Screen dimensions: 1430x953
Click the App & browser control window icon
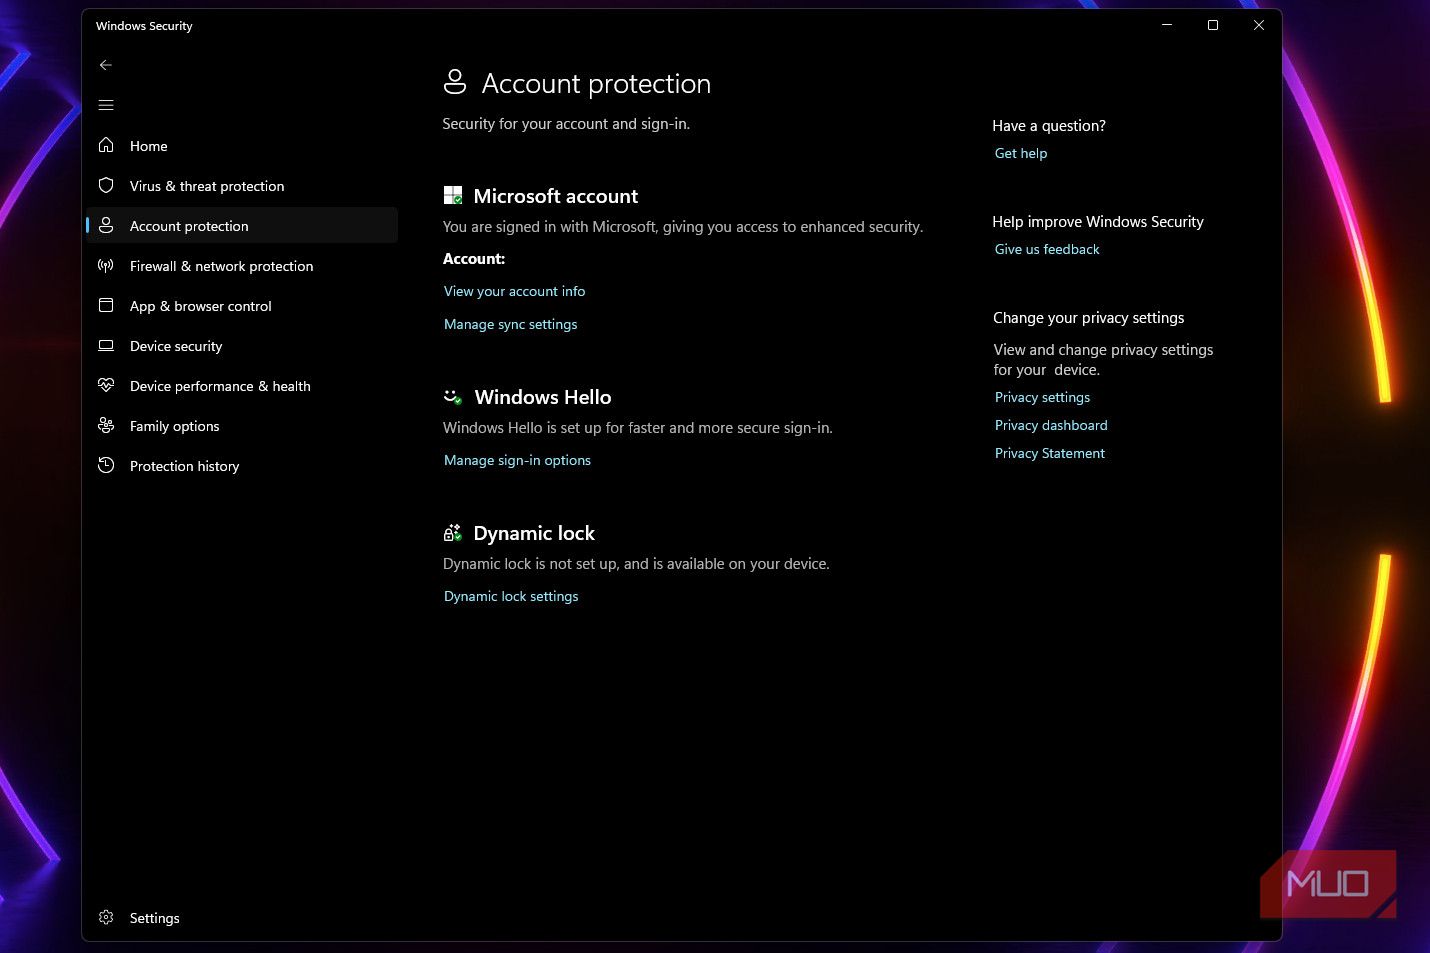click(106, 306)
